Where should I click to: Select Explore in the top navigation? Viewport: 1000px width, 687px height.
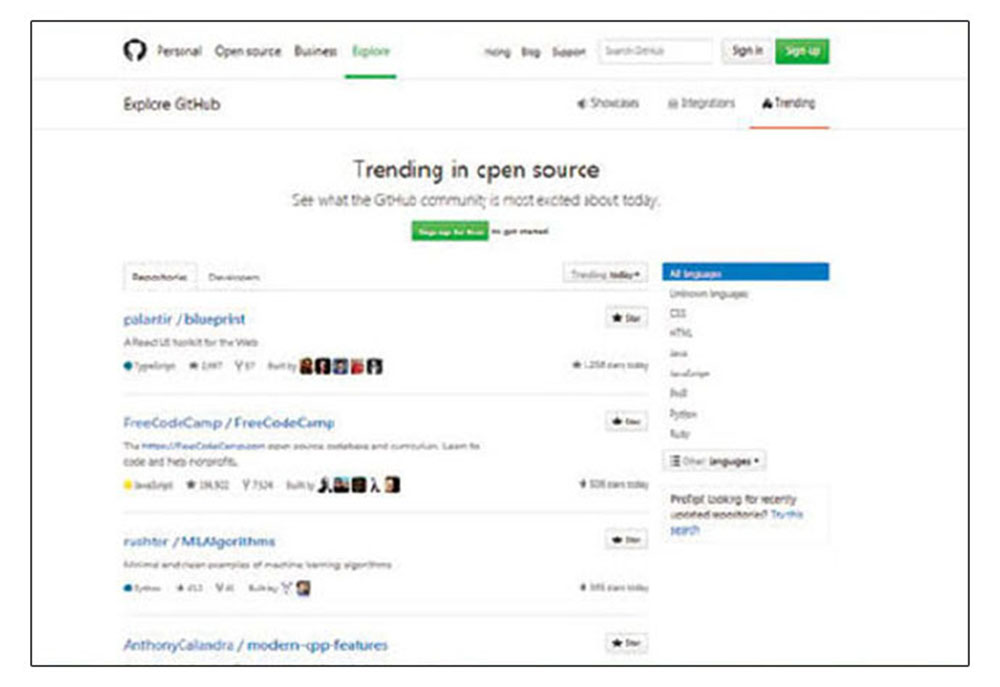pyautogui.click(x=371, y=51)
